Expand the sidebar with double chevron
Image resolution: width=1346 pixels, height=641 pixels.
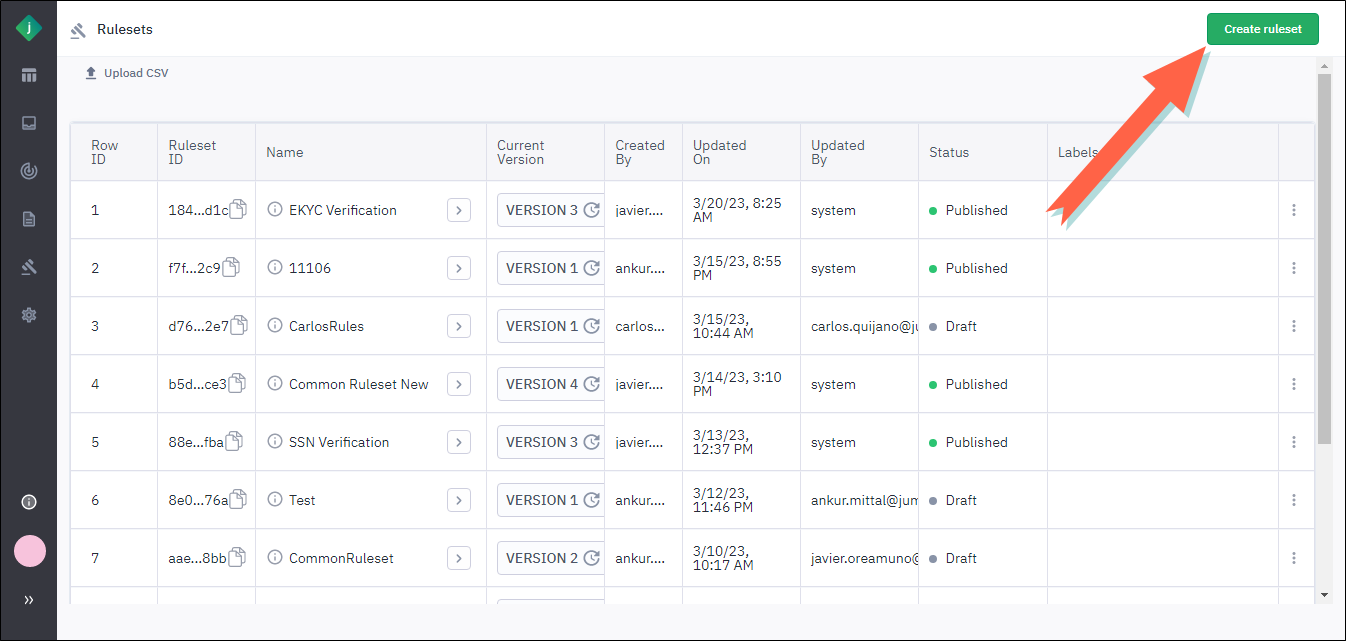pos(29,600)
